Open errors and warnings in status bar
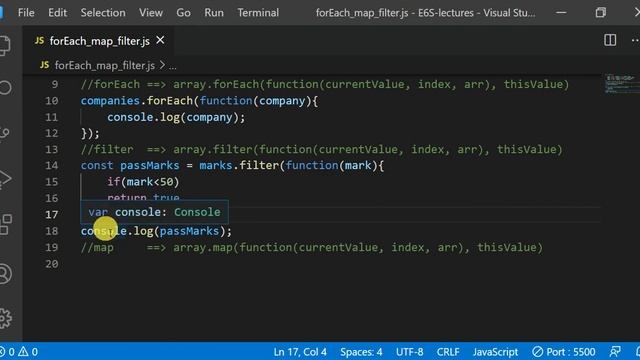 19,351
